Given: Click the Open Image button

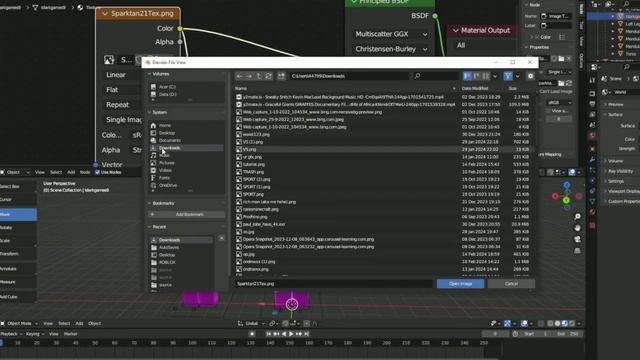Looking at the screenshot, I should 460,284.
